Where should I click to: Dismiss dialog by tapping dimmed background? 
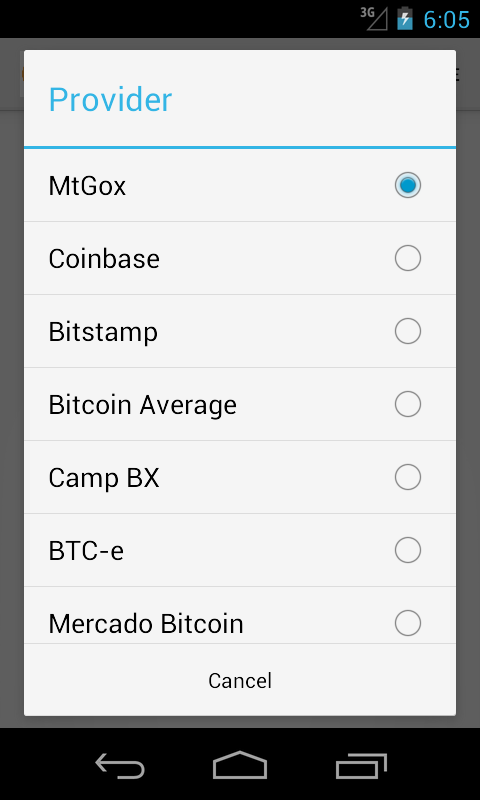click(x=11, y=383)
